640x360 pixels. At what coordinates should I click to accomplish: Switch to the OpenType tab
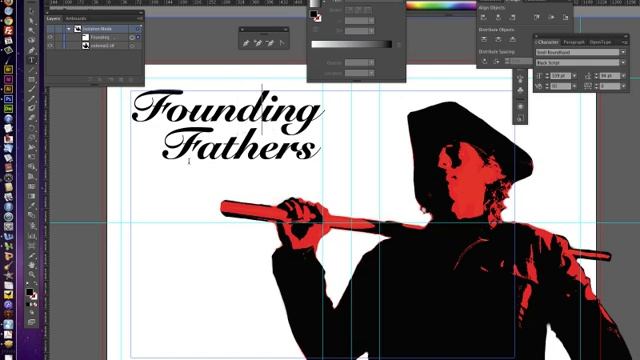point(600,42)
